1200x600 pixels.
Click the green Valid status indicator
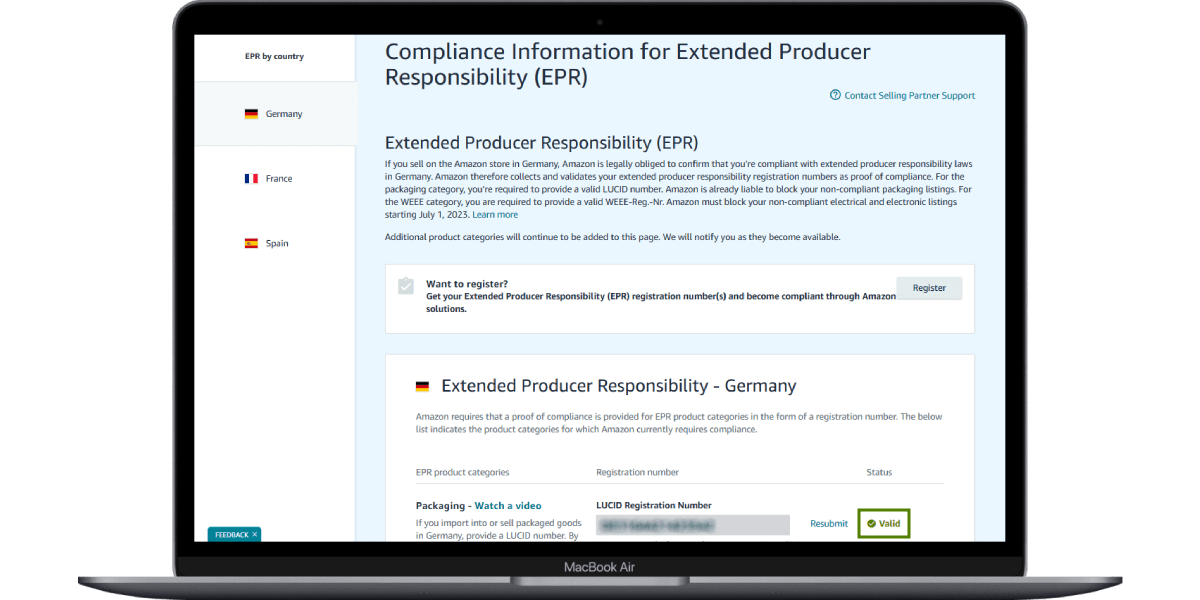(x=884, y=523)
